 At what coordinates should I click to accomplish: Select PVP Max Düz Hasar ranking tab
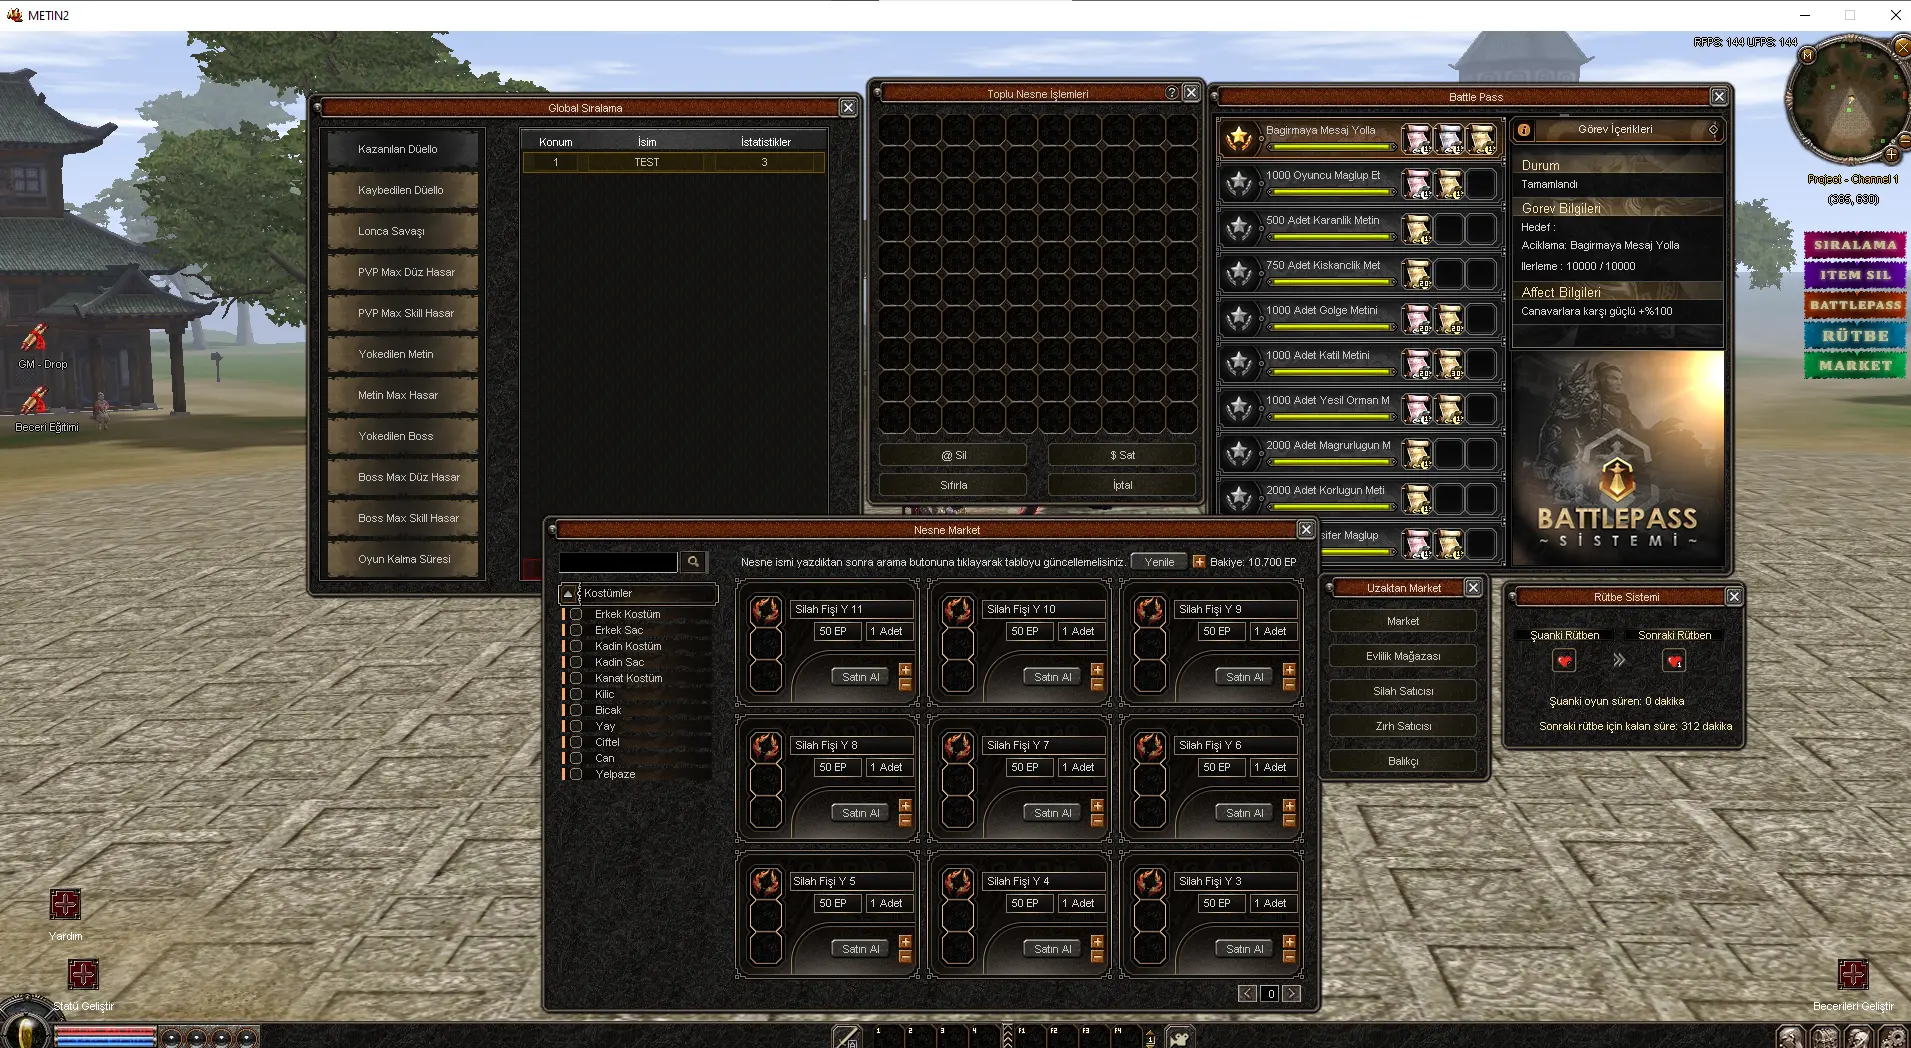point(406,272)
